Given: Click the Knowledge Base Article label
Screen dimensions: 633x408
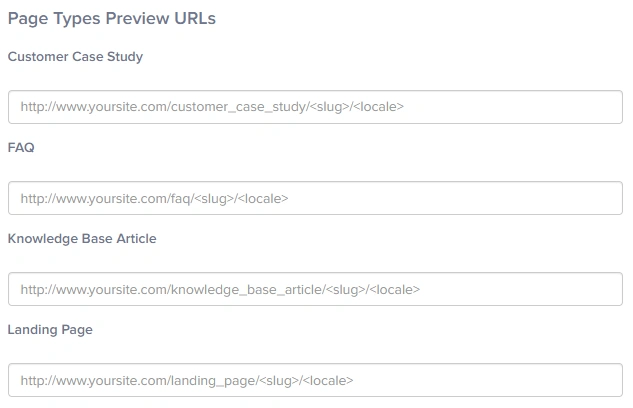Looking at the screenshot, I should click(x=82, y=238).
